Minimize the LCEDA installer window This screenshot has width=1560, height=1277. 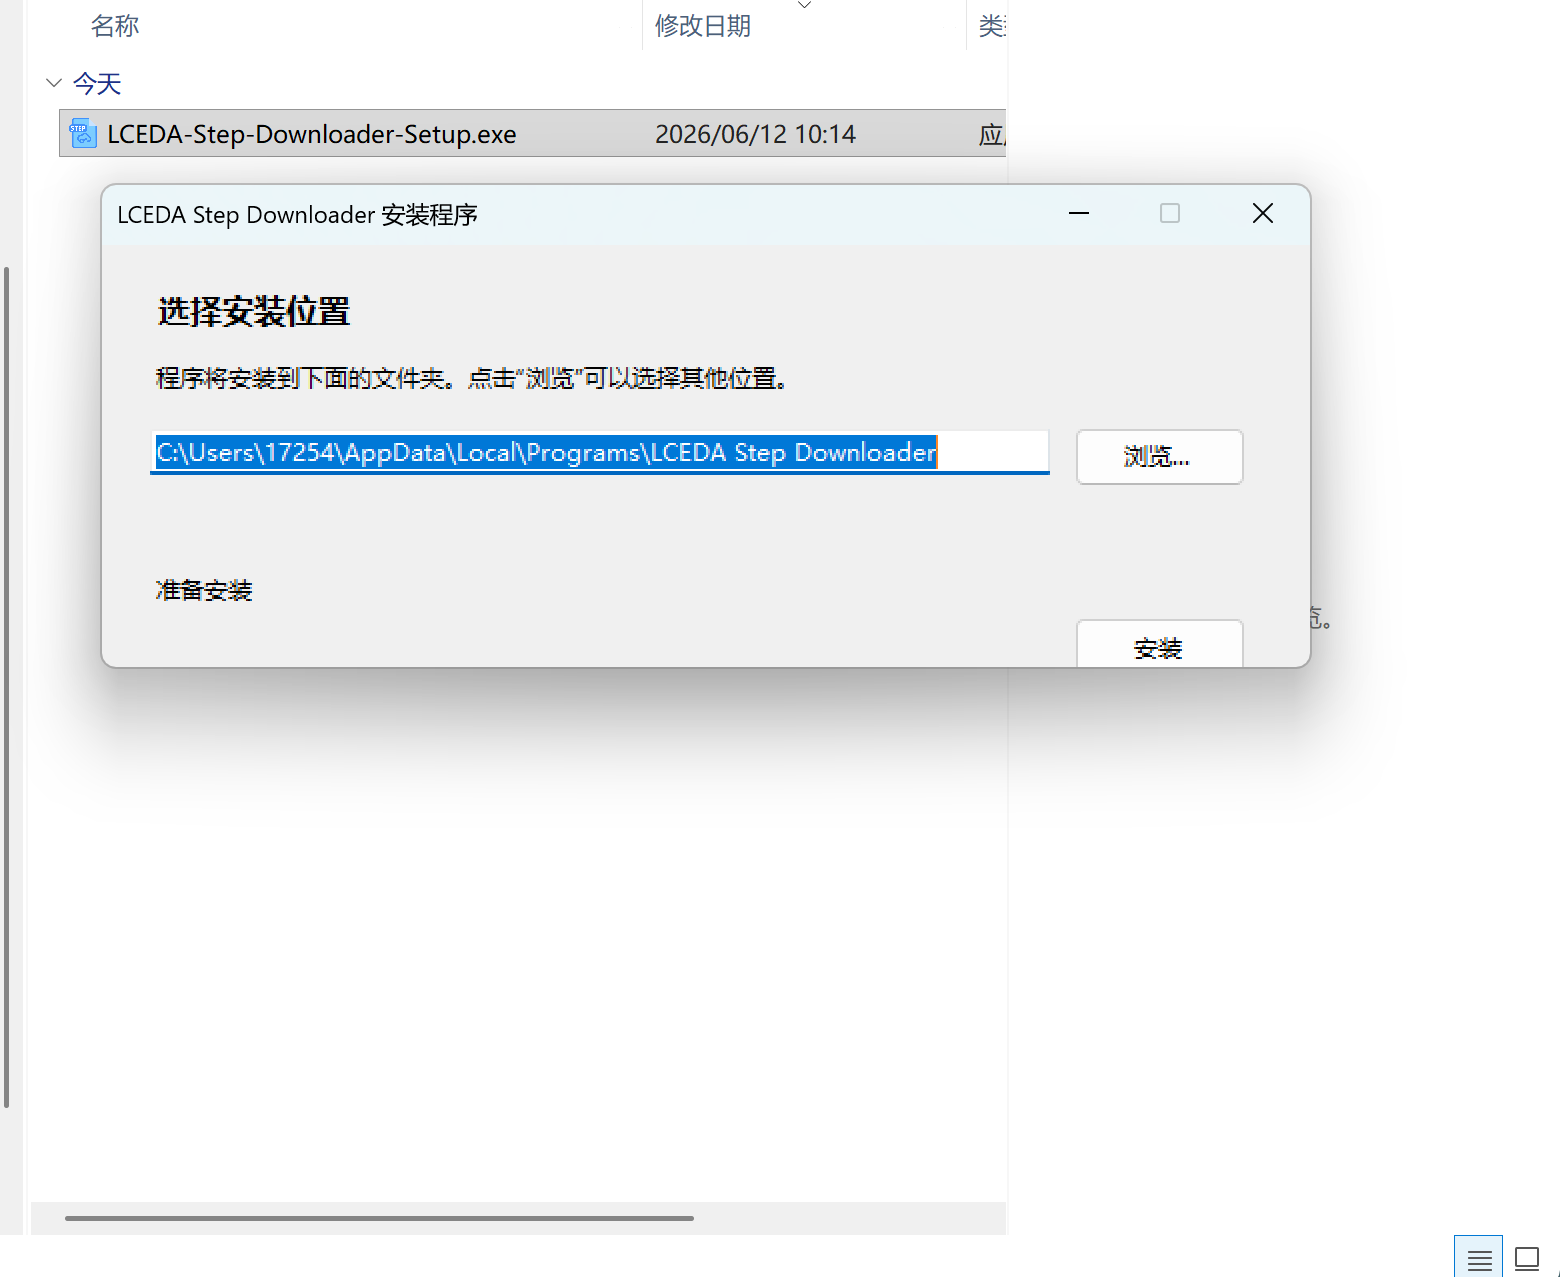[x=1079, y=214]
